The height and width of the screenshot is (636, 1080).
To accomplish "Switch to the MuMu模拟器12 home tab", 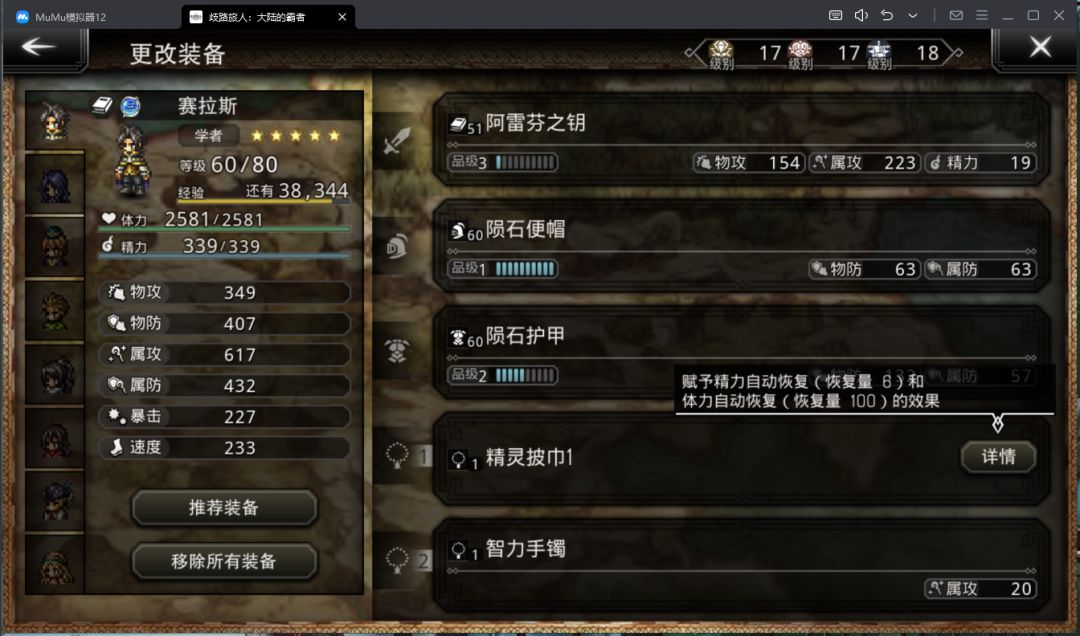I will 71,17.
